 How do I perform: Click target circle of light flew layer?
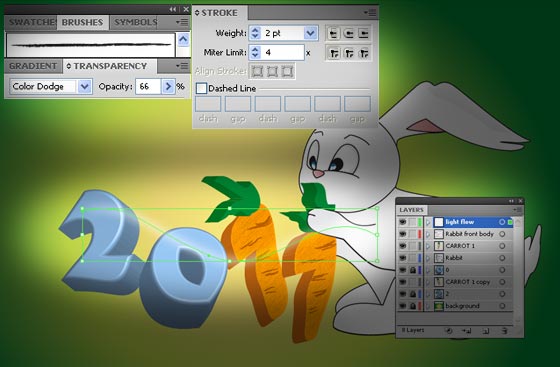pyautogui.click(x=502, y=222)
